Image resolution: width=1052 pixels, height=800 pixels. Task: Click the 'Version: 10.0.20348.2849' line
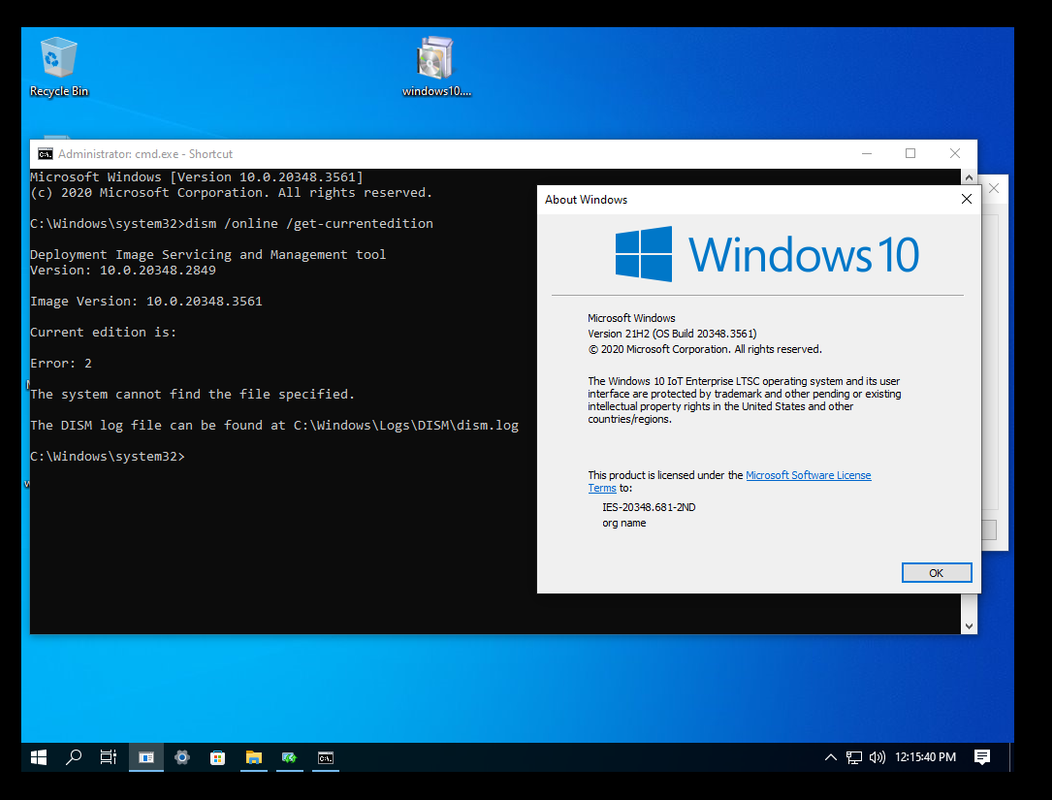pos(123,270)
